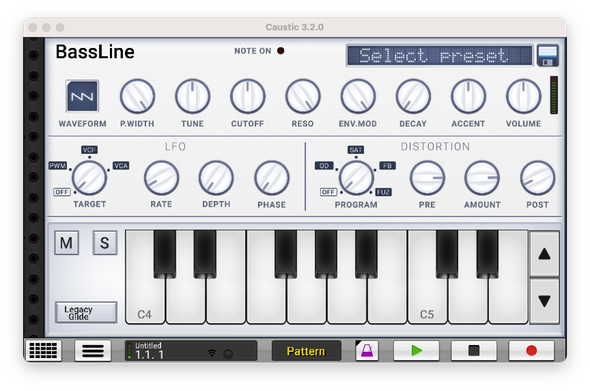This screenshot has height=391, width=590.
Task: Play the A4 white key
Action: [x=347, y=301]
